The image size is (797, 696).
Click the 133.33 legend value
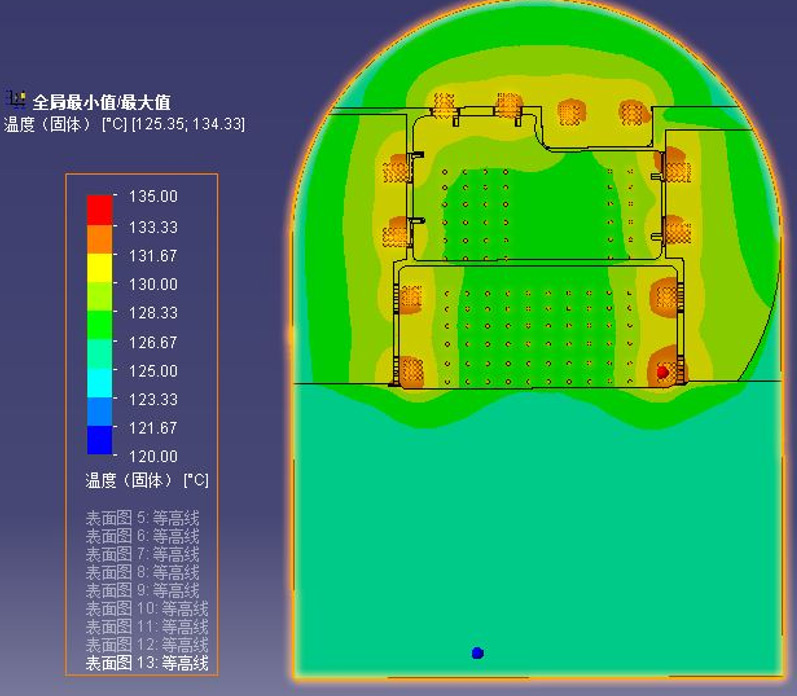tap(153, 227)
